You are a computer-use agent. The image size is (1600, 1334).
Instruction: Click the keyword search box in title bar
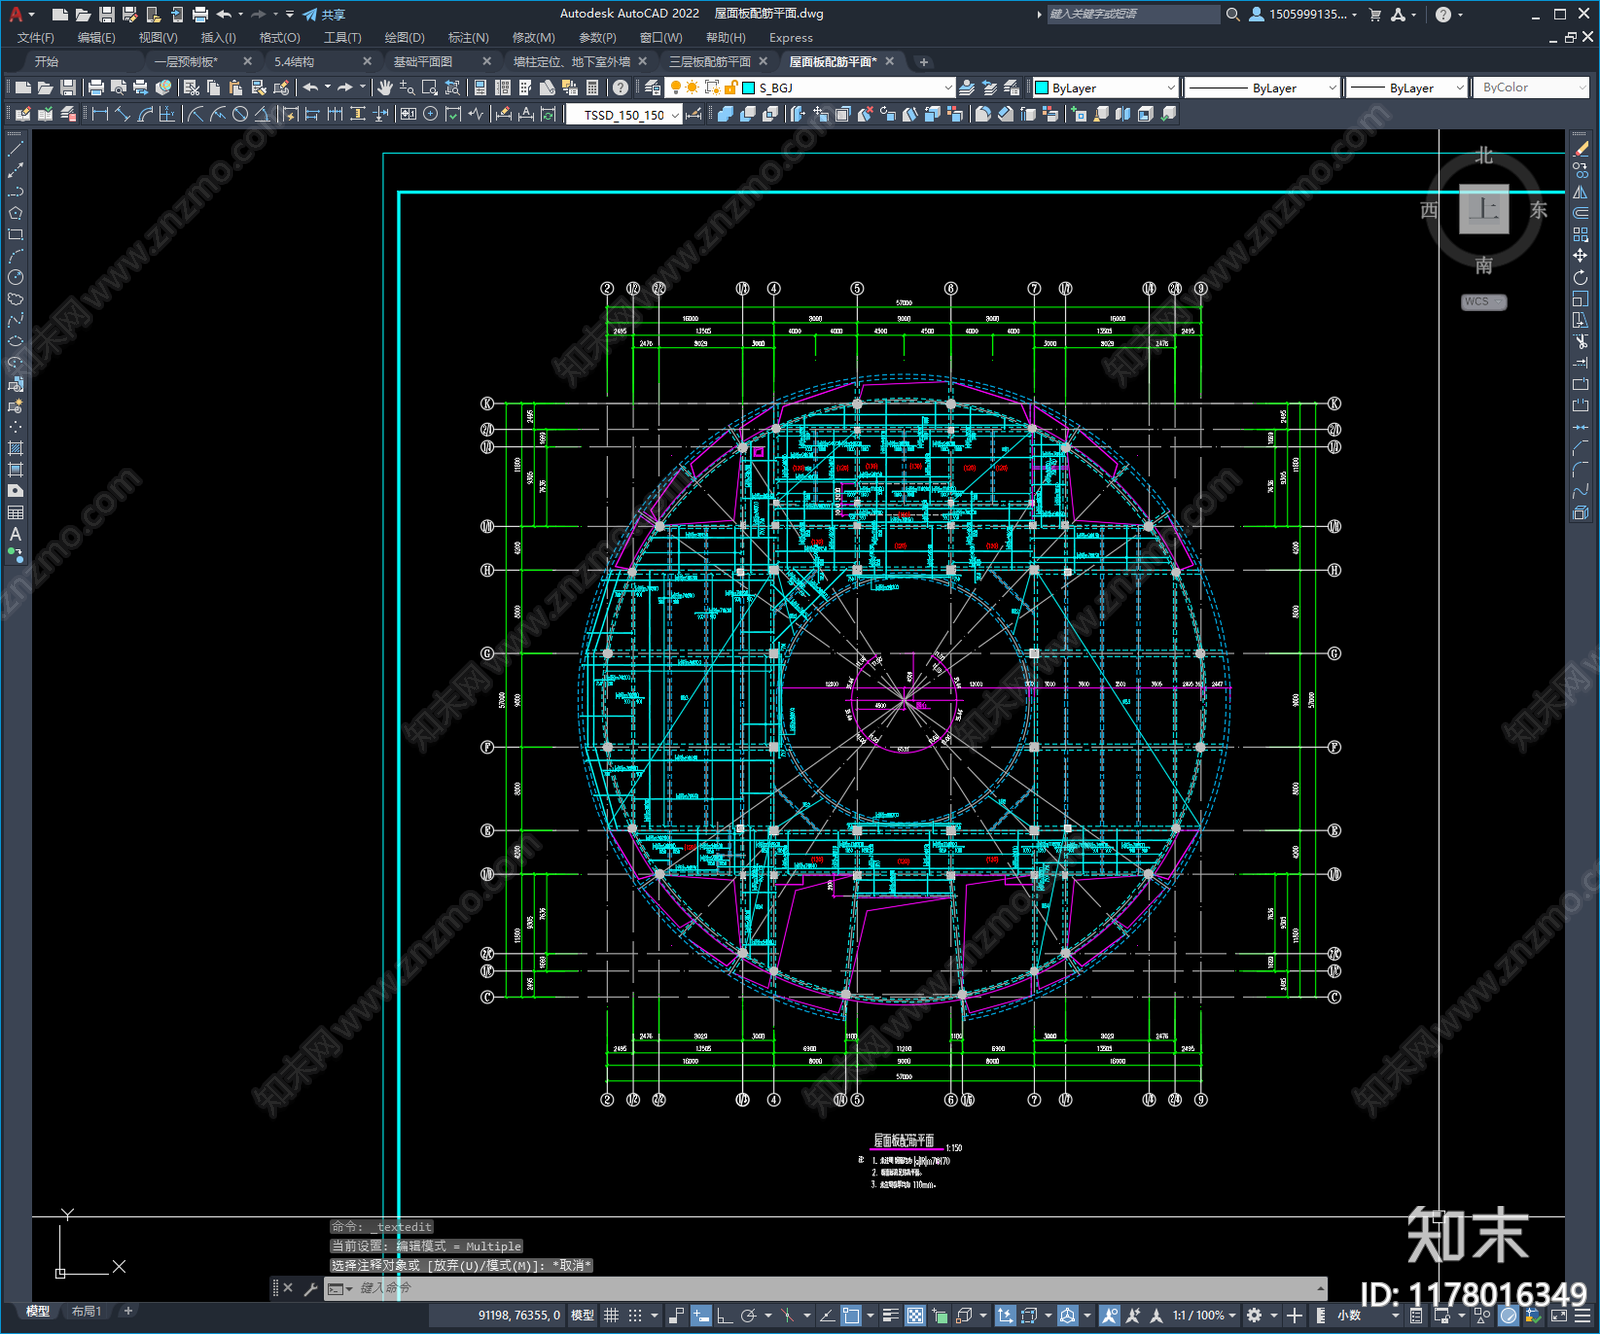click(1132, 14)
